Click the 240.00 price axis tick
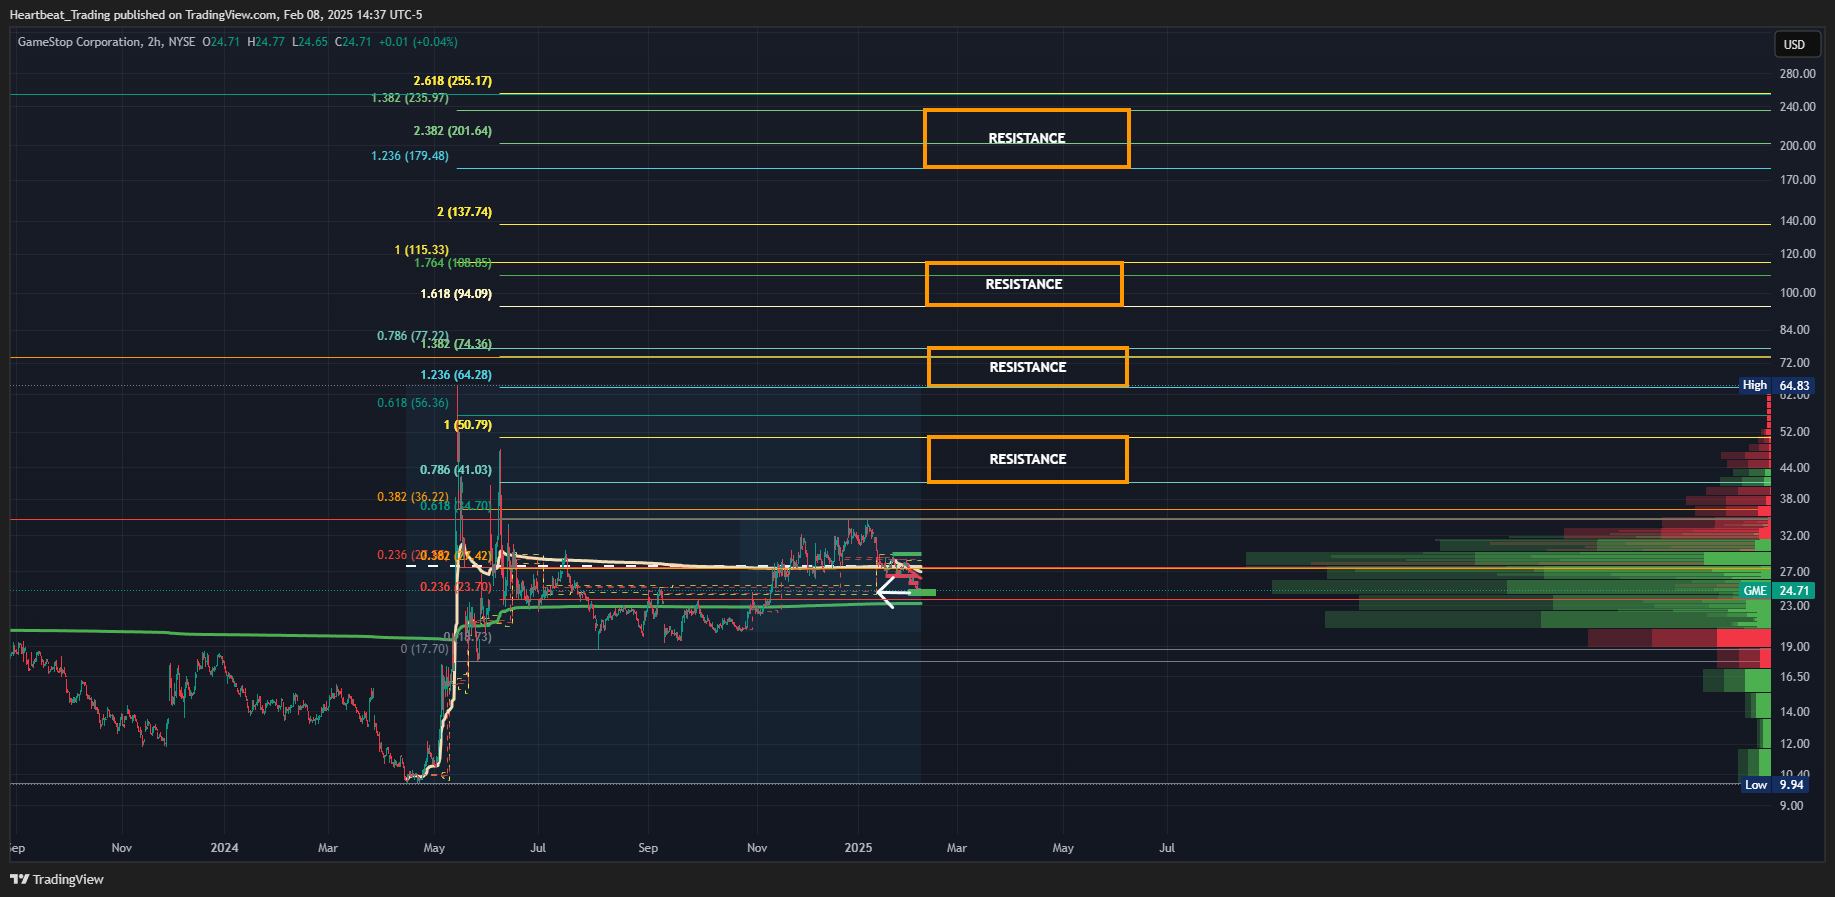The height and width of the screenshot is (897, 1835). [x=1797, y=107]
